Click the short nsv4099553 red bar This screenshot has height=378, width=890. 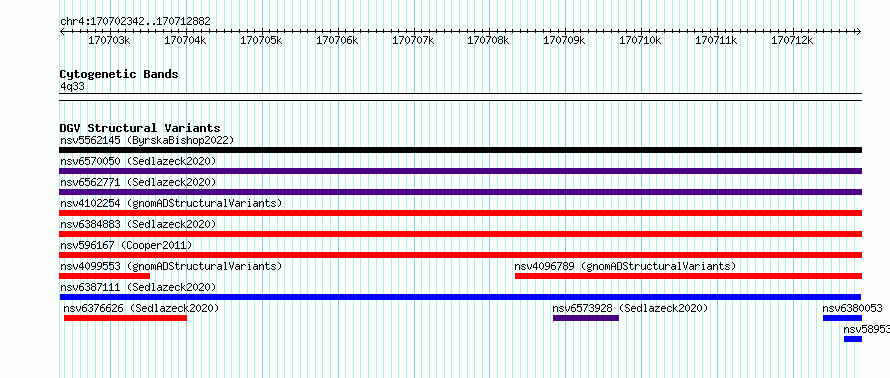[104, 276]
